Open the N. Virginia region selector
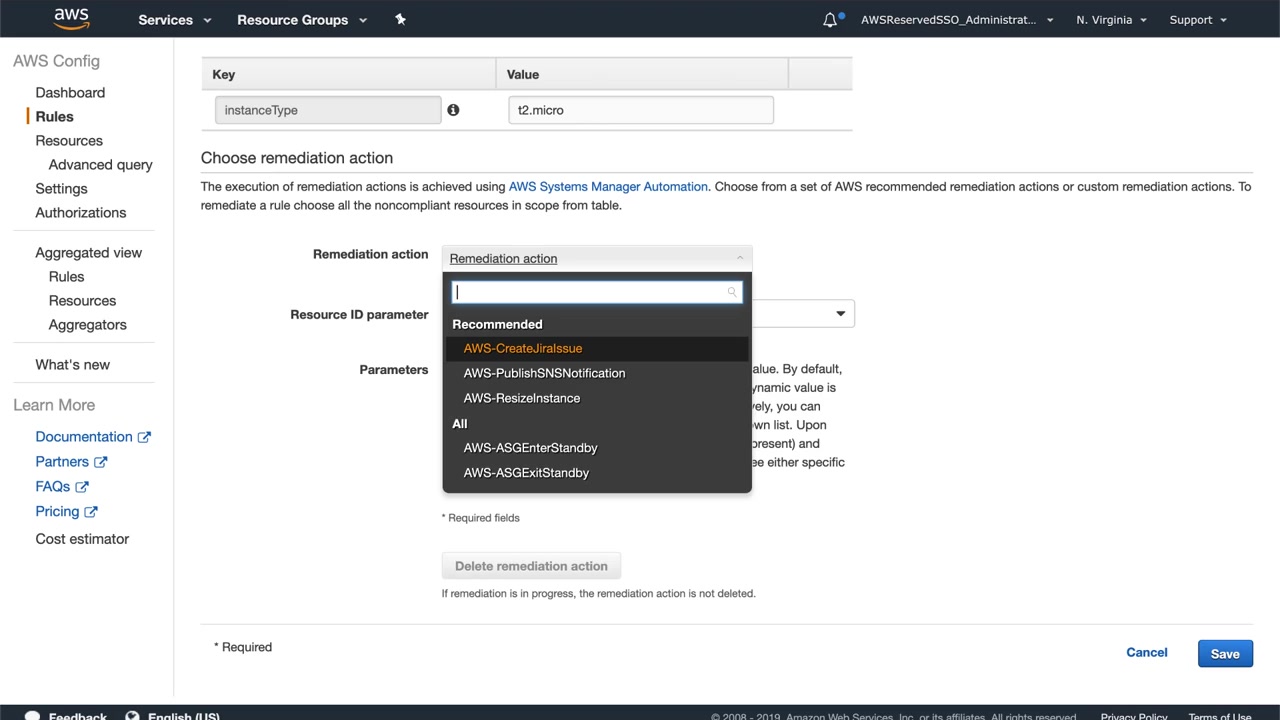Viewport: 1280px width, 720px height. [1111, 20]
